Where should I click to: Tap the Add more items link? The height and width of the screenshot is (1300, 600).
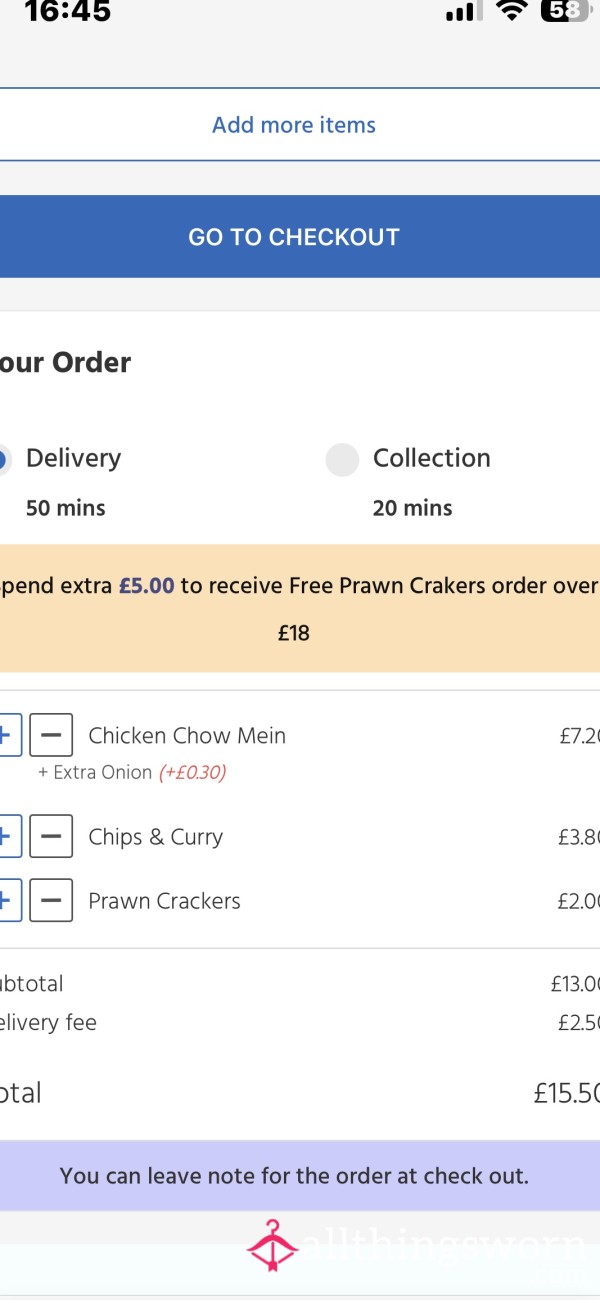(294, 125)
